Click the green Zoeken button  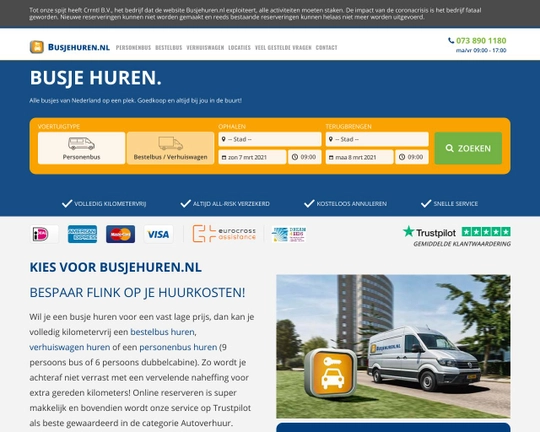tap(468, 148)
